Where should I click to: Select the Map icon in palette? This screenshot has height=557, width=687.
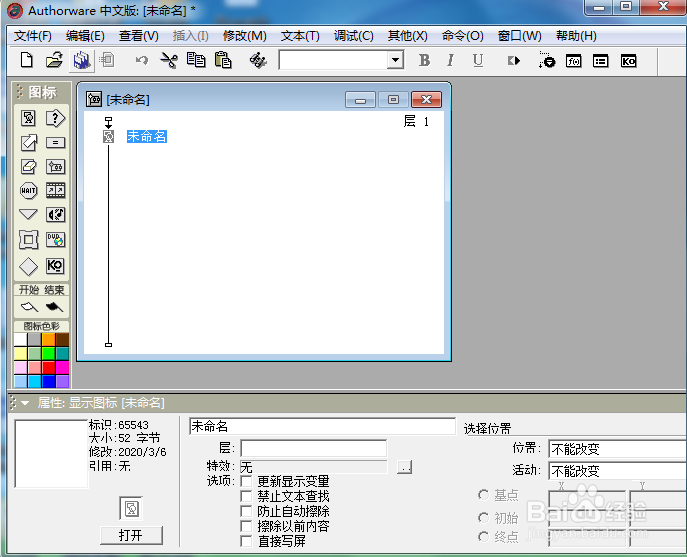pyautogui.click(x=55, y=167)
